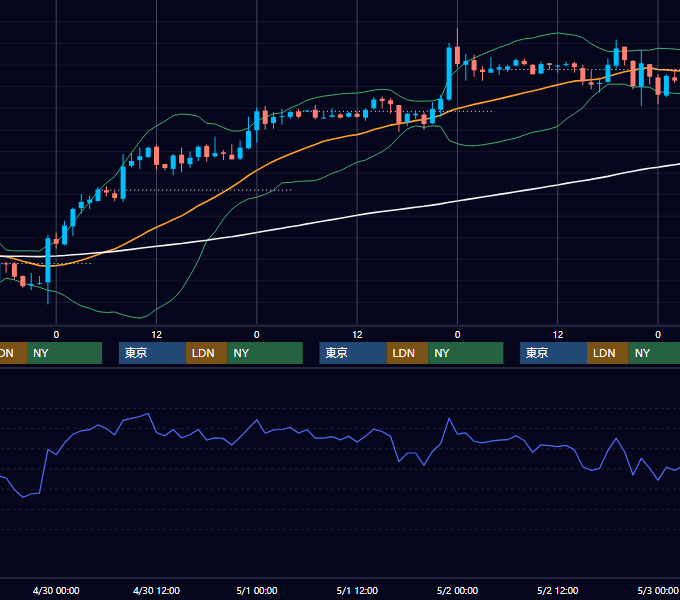
Task: Select the LDN session block on 5/1
Action: pyautogui.click(x=407, y=353)
